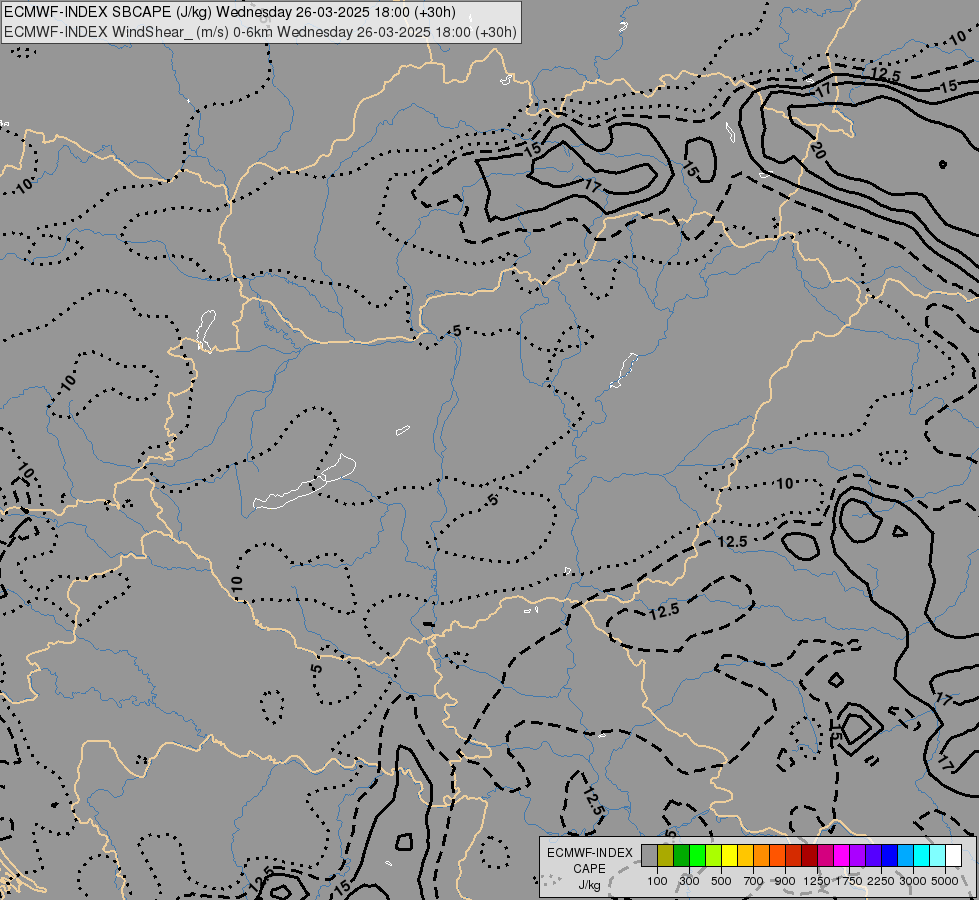
Task: Select the white legend swatch
Action: 954,855
